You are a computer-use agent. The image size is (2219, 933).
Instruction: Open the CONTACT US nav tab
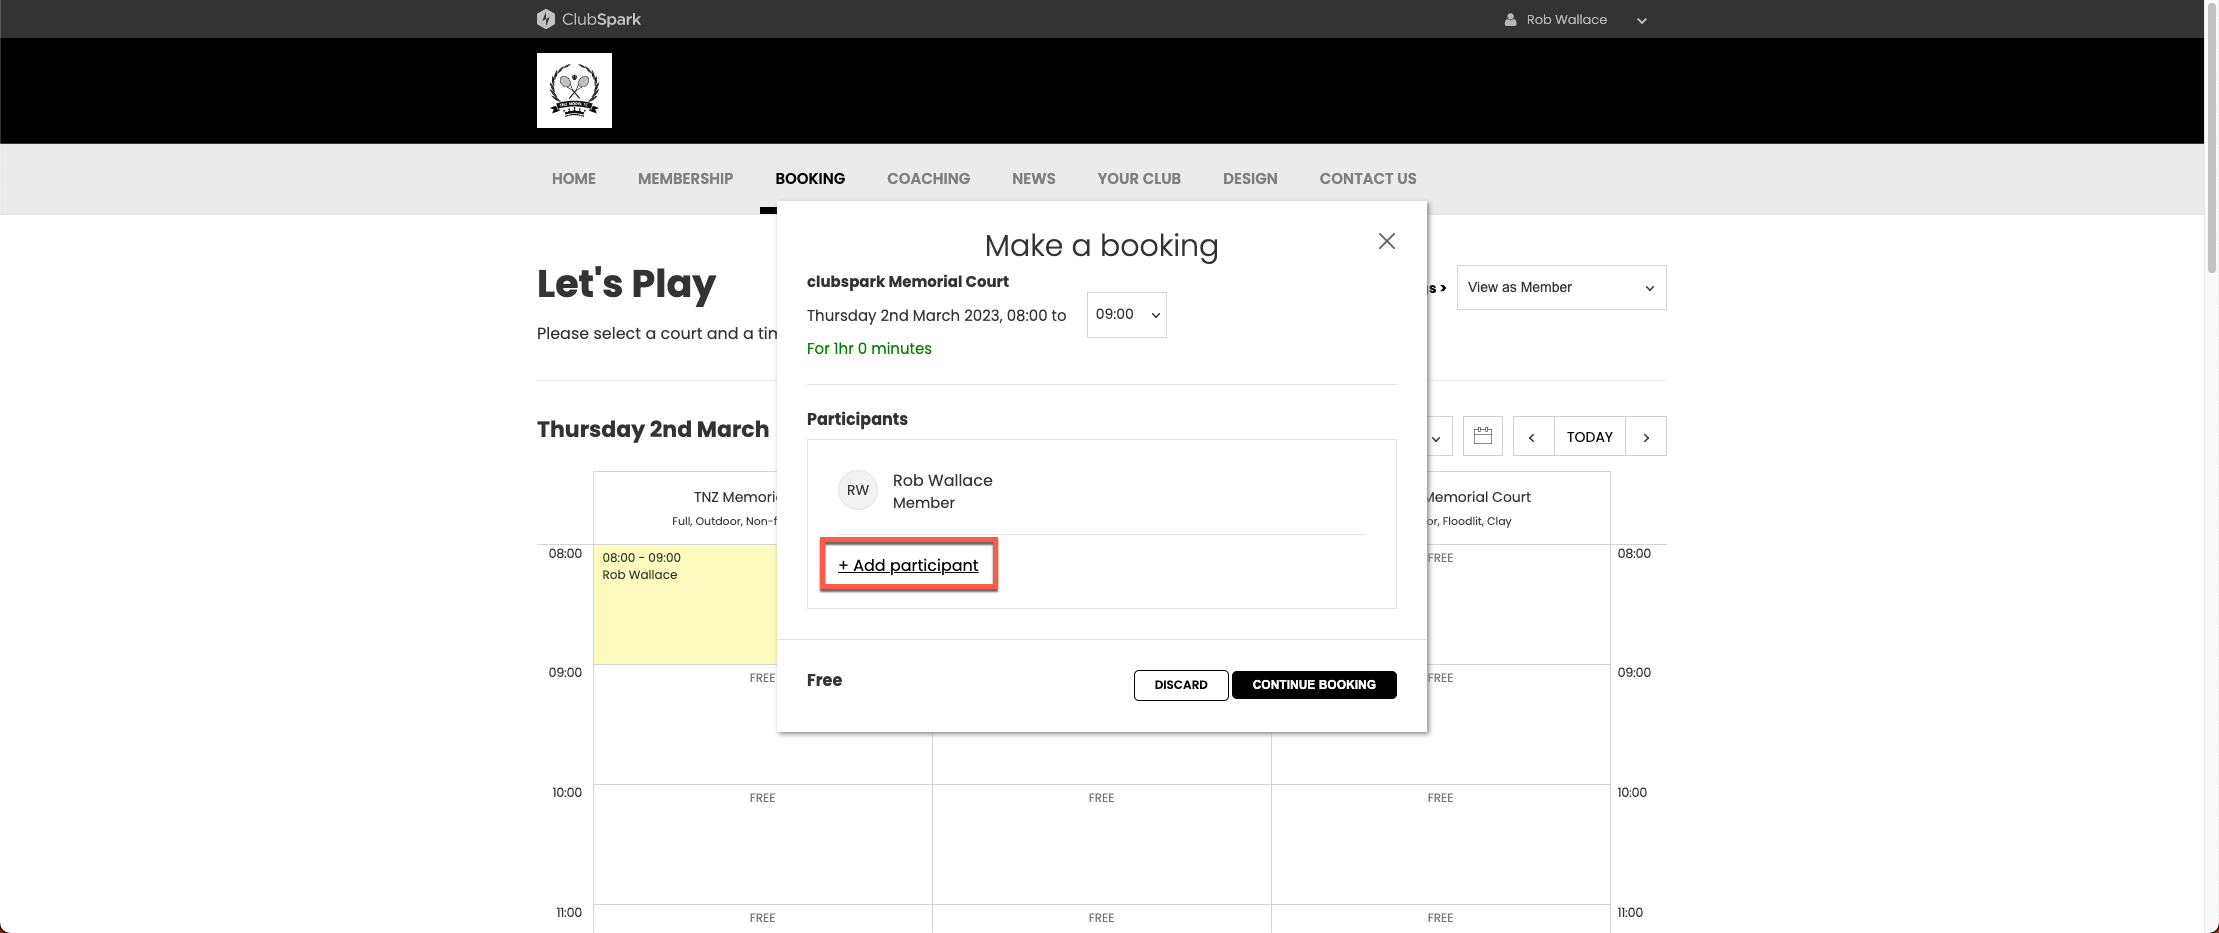click(1368, 179)
